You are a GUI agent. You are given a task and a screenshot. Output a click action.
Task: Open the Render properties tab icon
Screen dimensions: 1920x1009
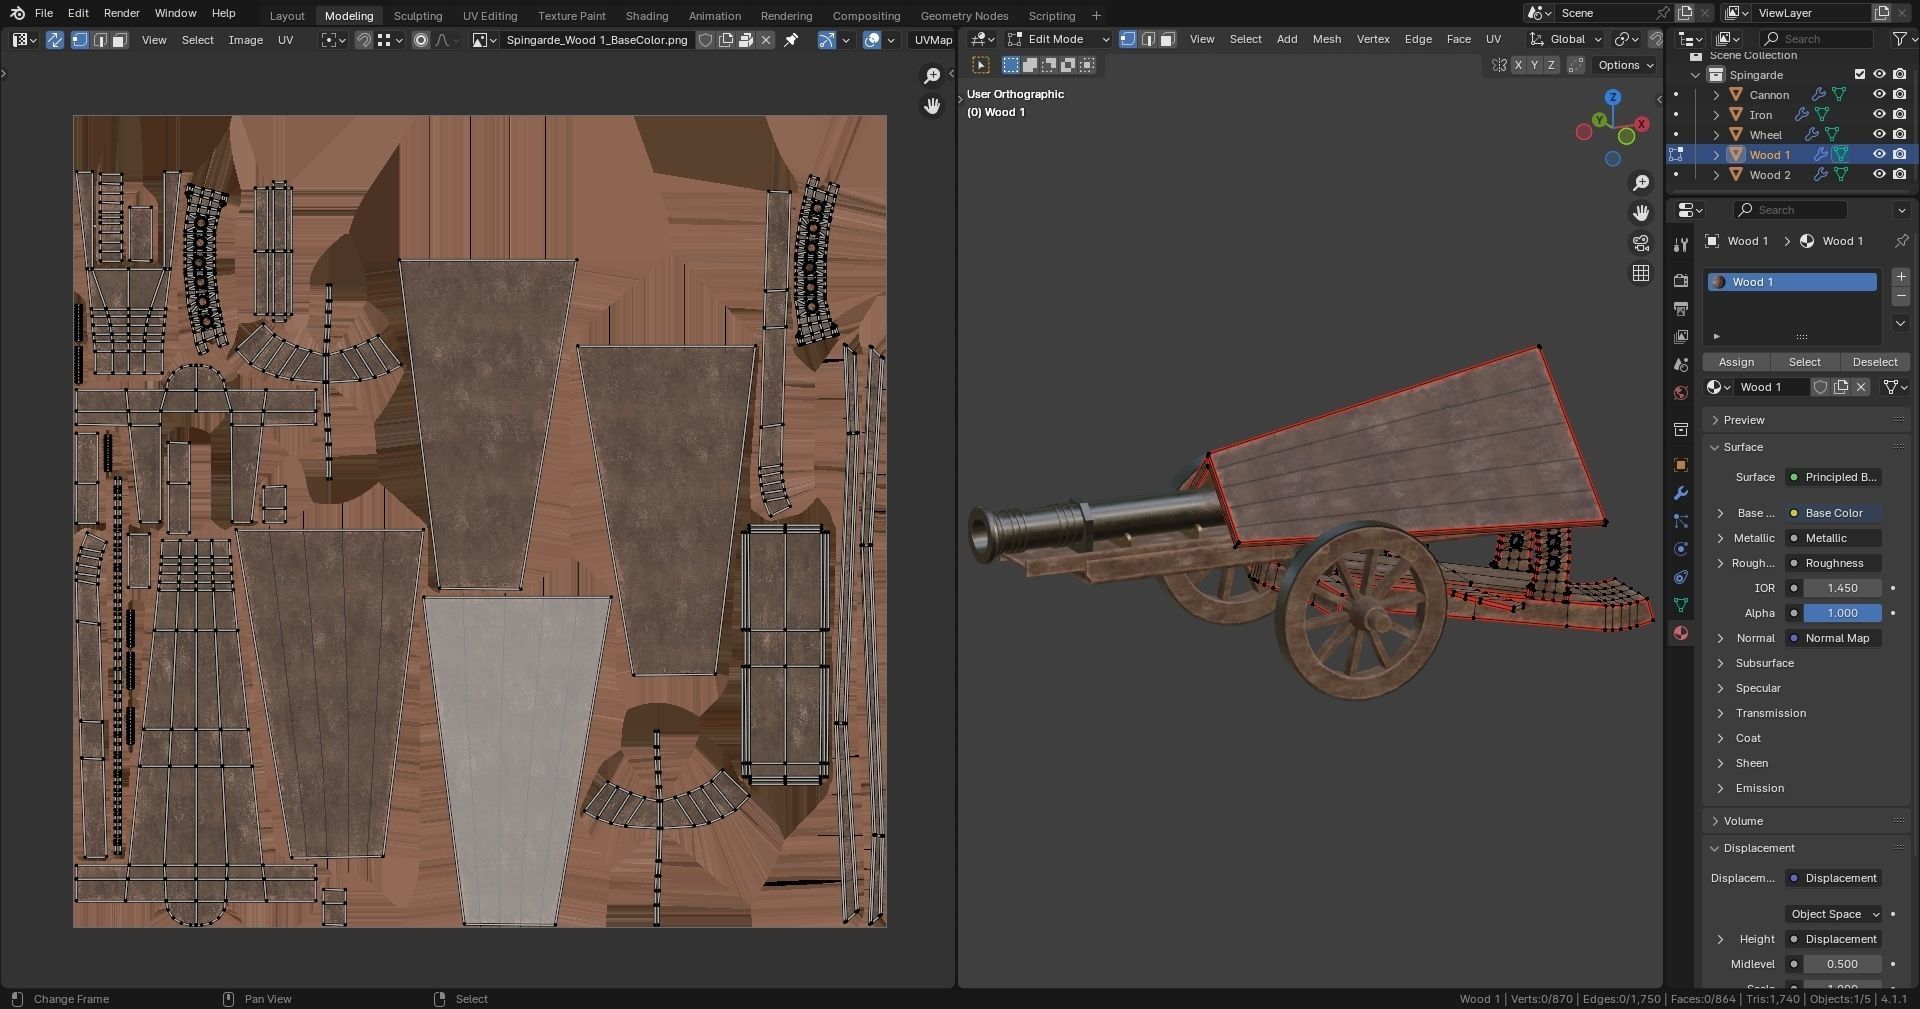tap(1681, 281)
